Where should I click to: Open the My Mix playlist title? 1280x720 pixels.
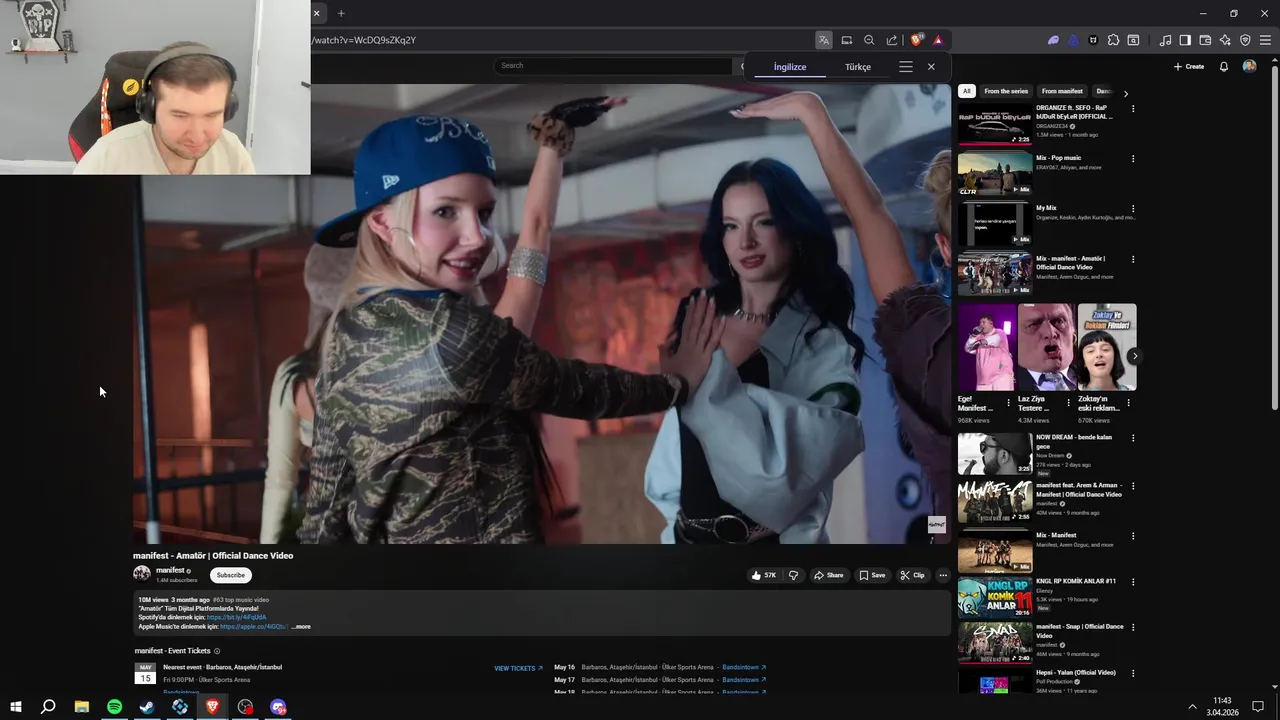tap(1046, 208)
